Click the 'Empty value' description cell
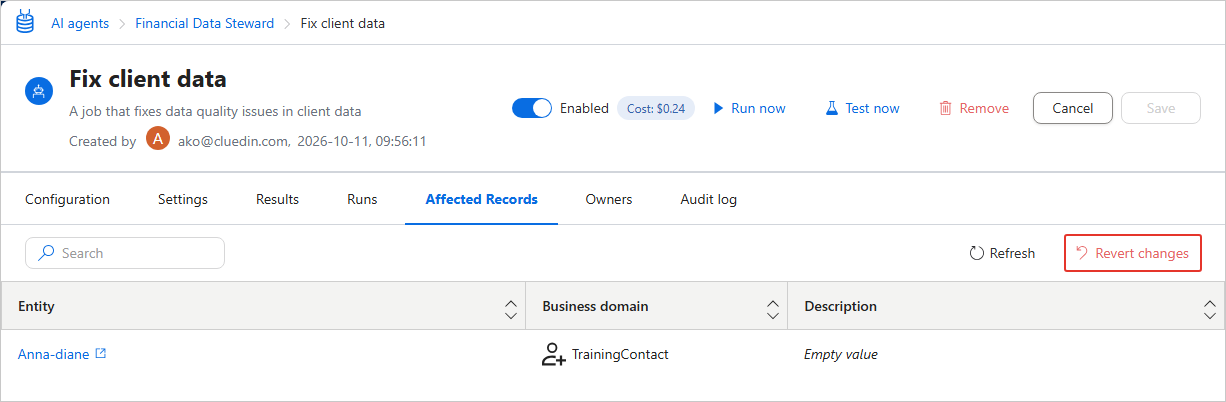Image resolution: width=1226 pixels, height=402 pixels. (x=841, y=354)
